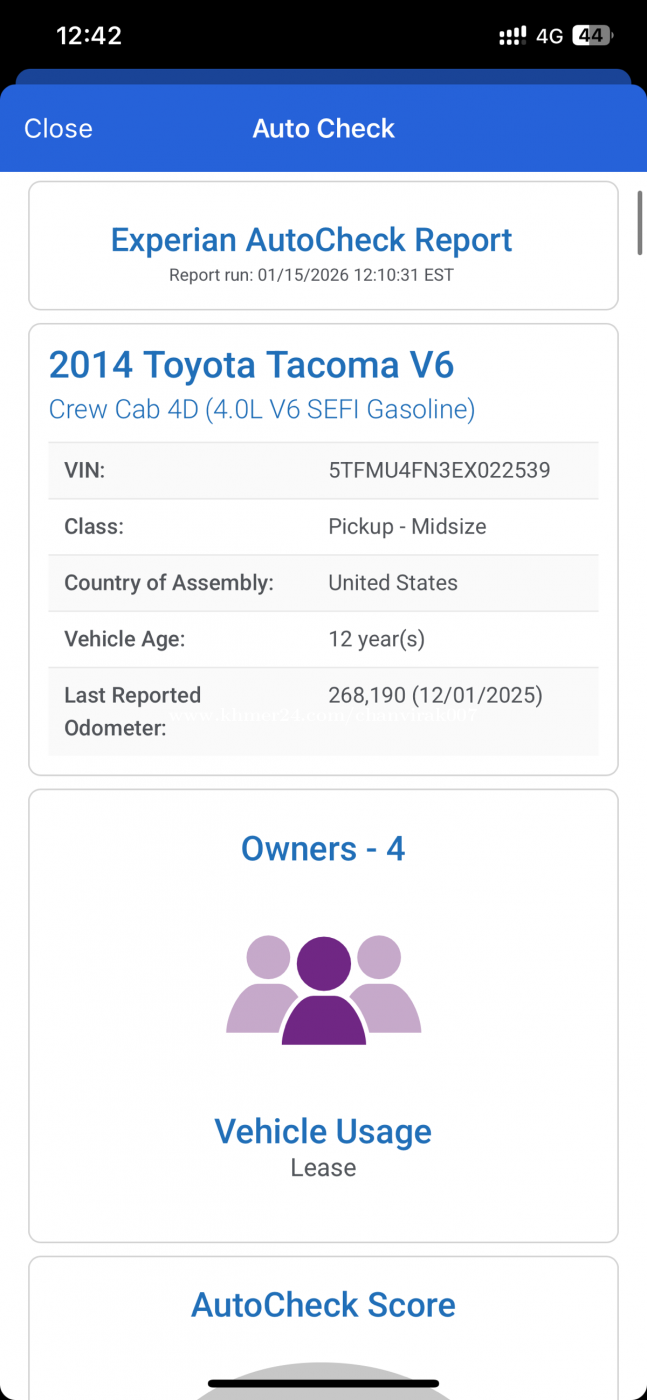Select the VIN number value
The height and width of the screenshot is (1400, 647).
coord(439,470)
